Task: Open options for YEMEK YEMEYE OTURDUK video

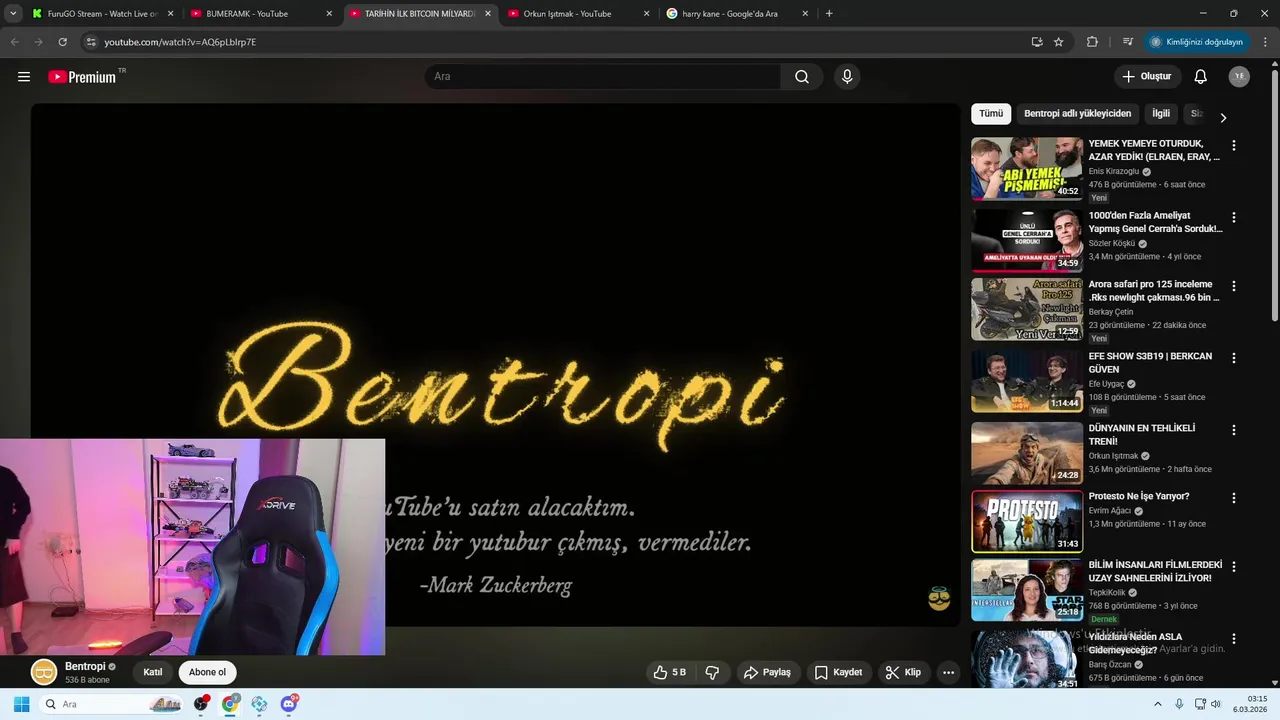Action: [x=1233, y=145]
